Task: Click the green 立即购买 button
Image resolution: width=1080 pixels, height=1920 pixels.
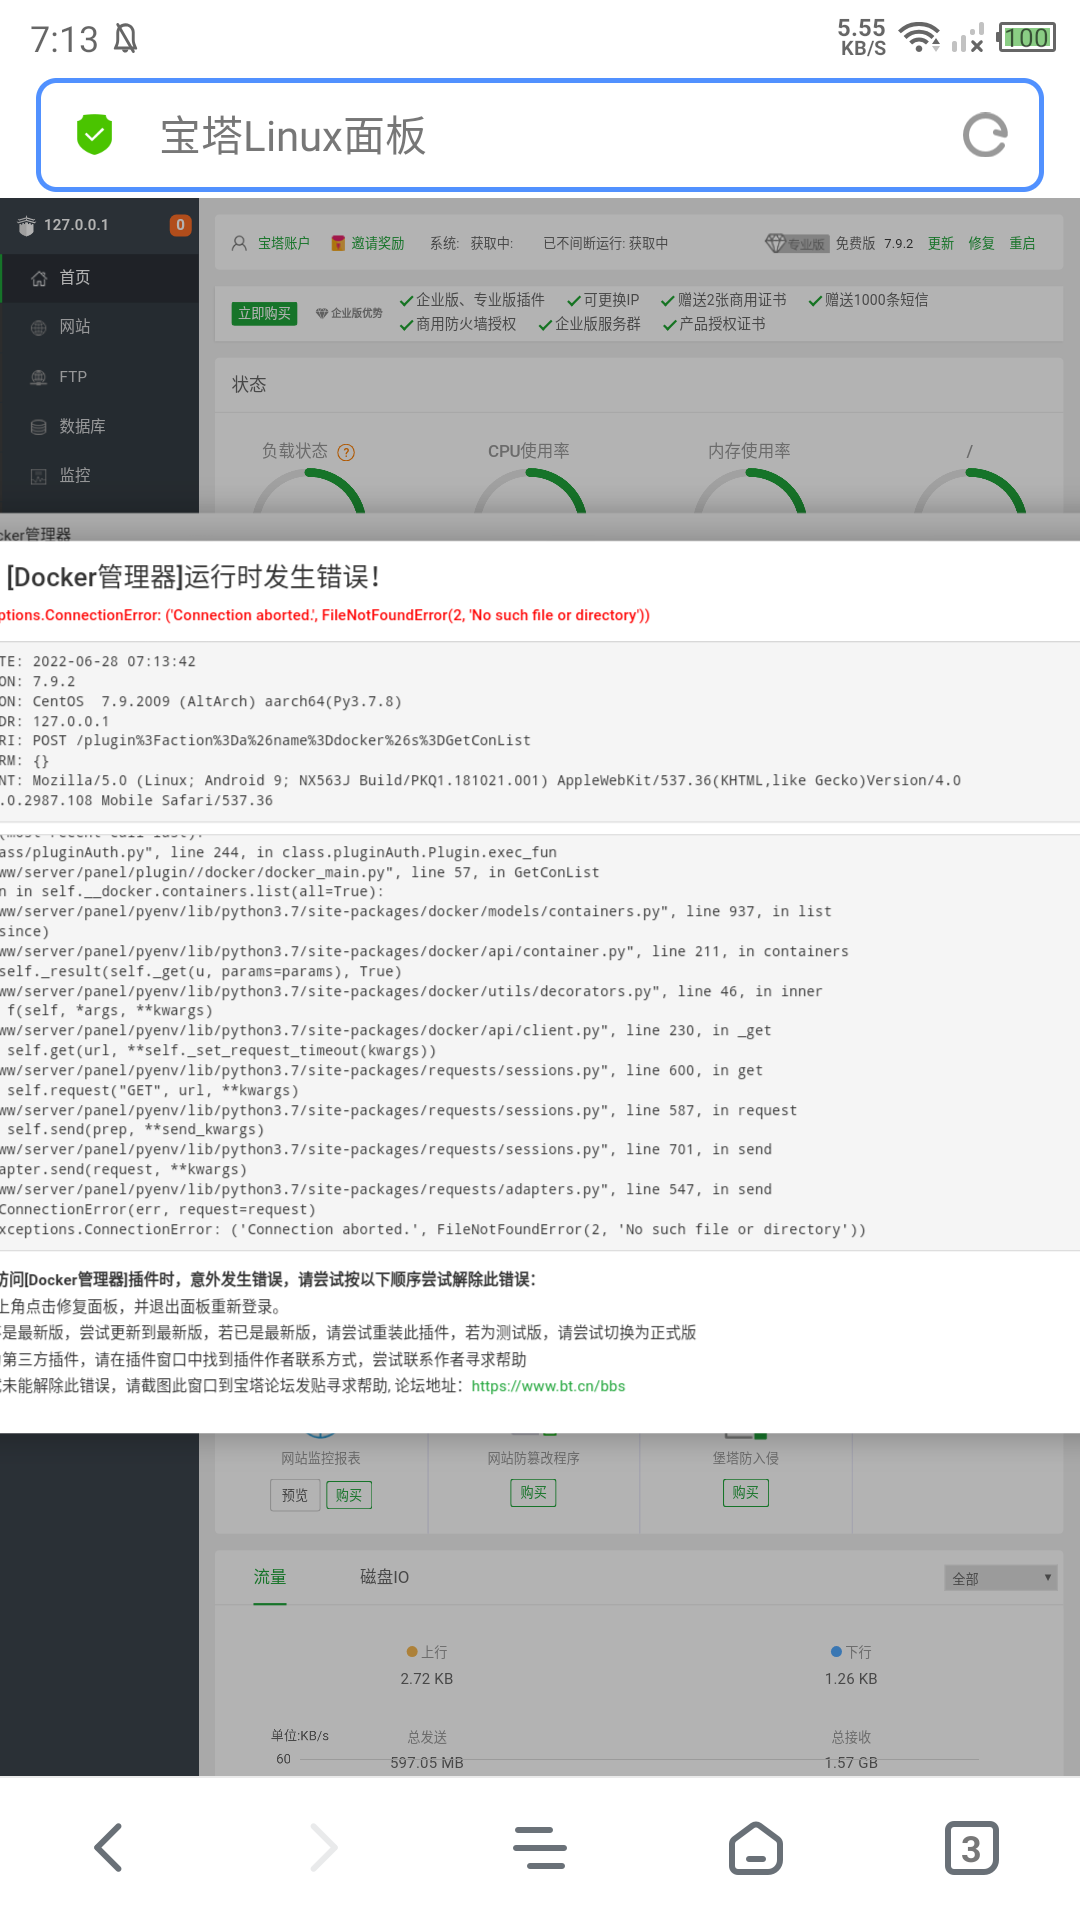Action: (x=265, y=313)
